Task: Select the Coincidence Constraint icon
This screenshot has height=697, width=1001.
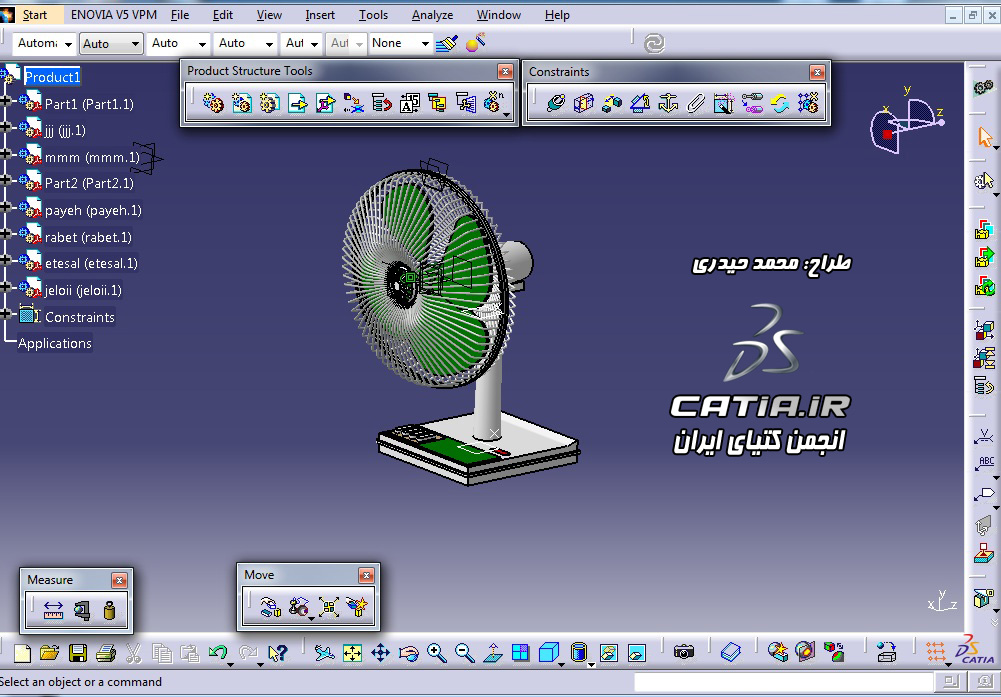Action: click(x=556, y=103)
